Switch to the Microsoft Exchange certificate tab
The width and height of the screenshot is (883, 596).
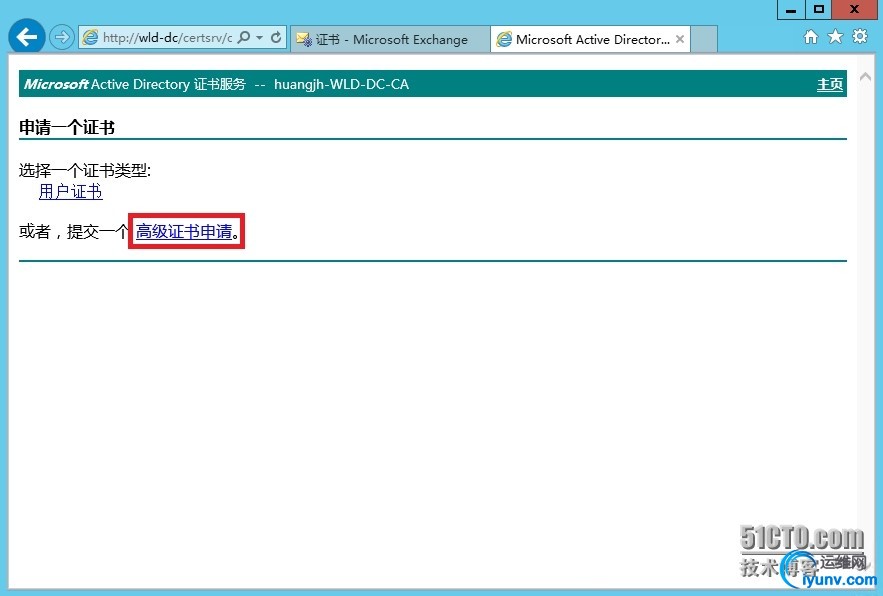coord(390,39)
